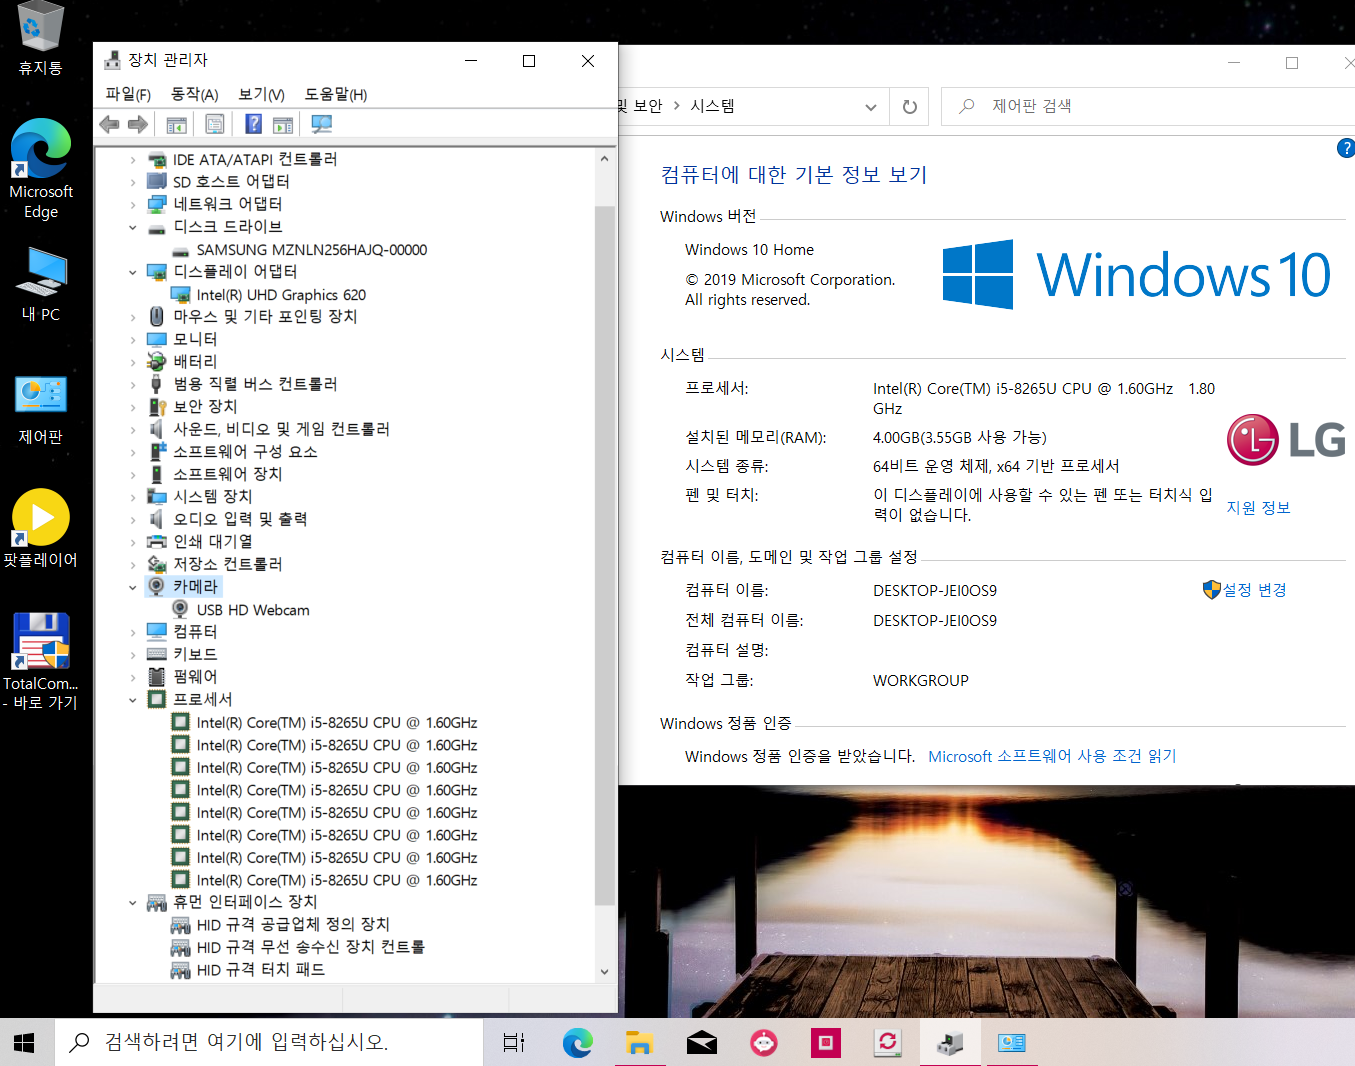Select the 보안 장치 tree item
1355x1066 pixels.
(205, 407)
